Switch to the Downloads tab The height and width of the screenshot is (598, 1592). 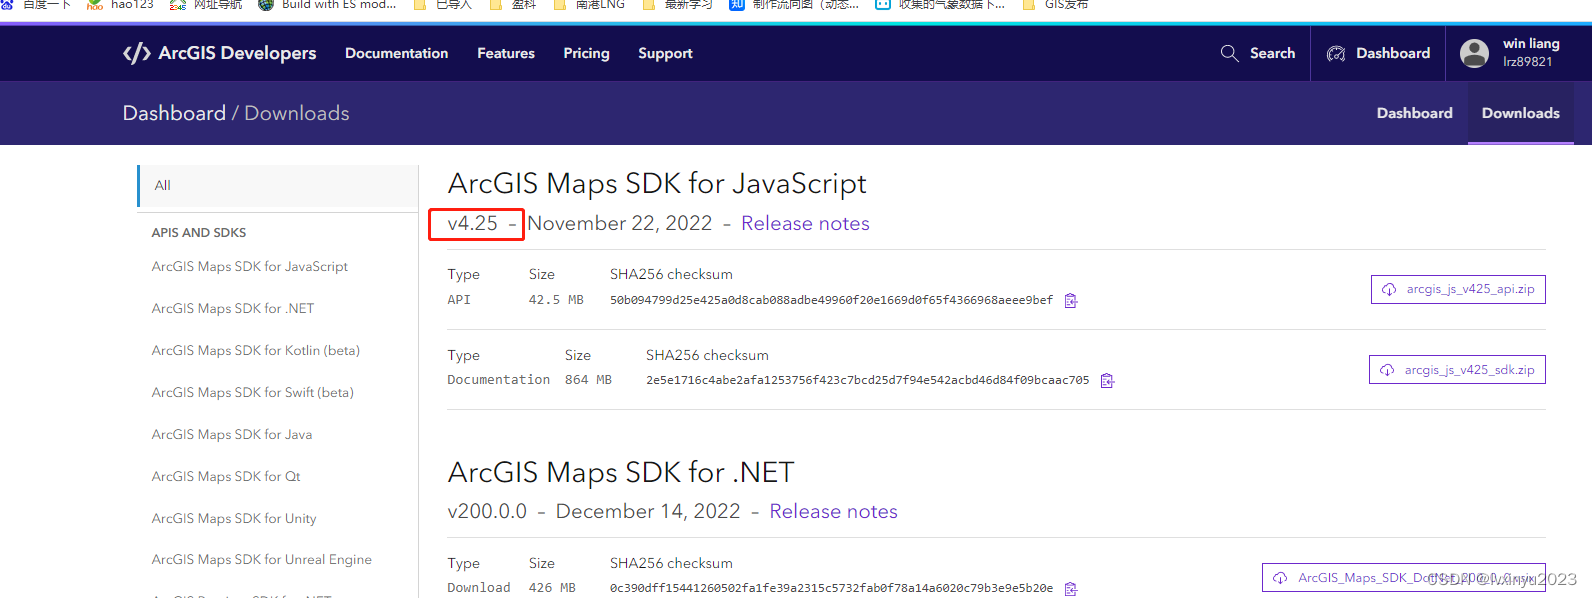click(1520, 113)
